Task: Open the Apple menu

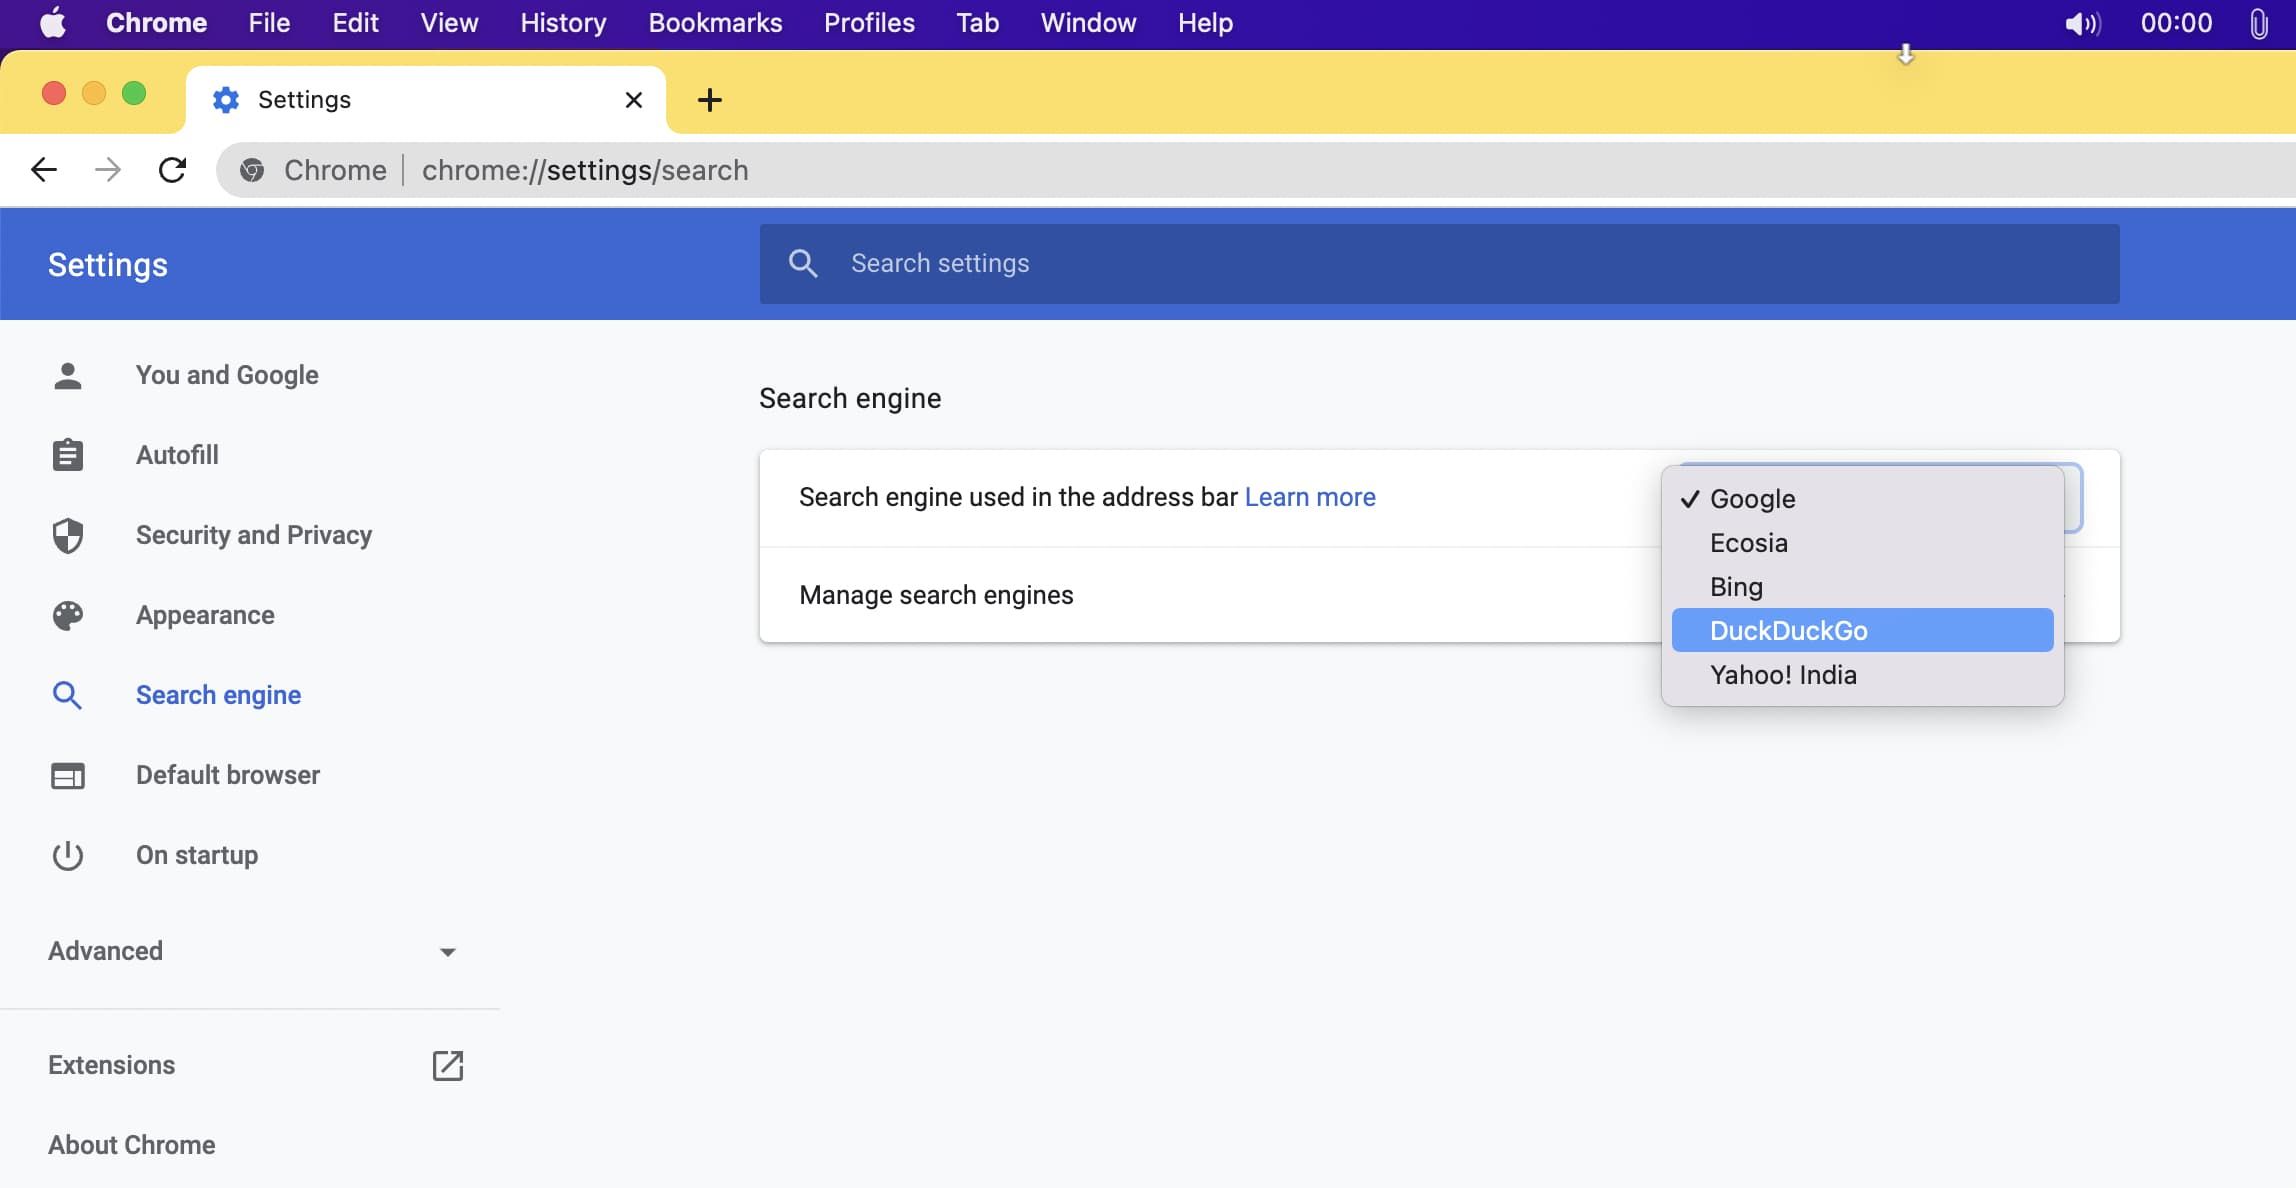Action: [x=52, y=22]
